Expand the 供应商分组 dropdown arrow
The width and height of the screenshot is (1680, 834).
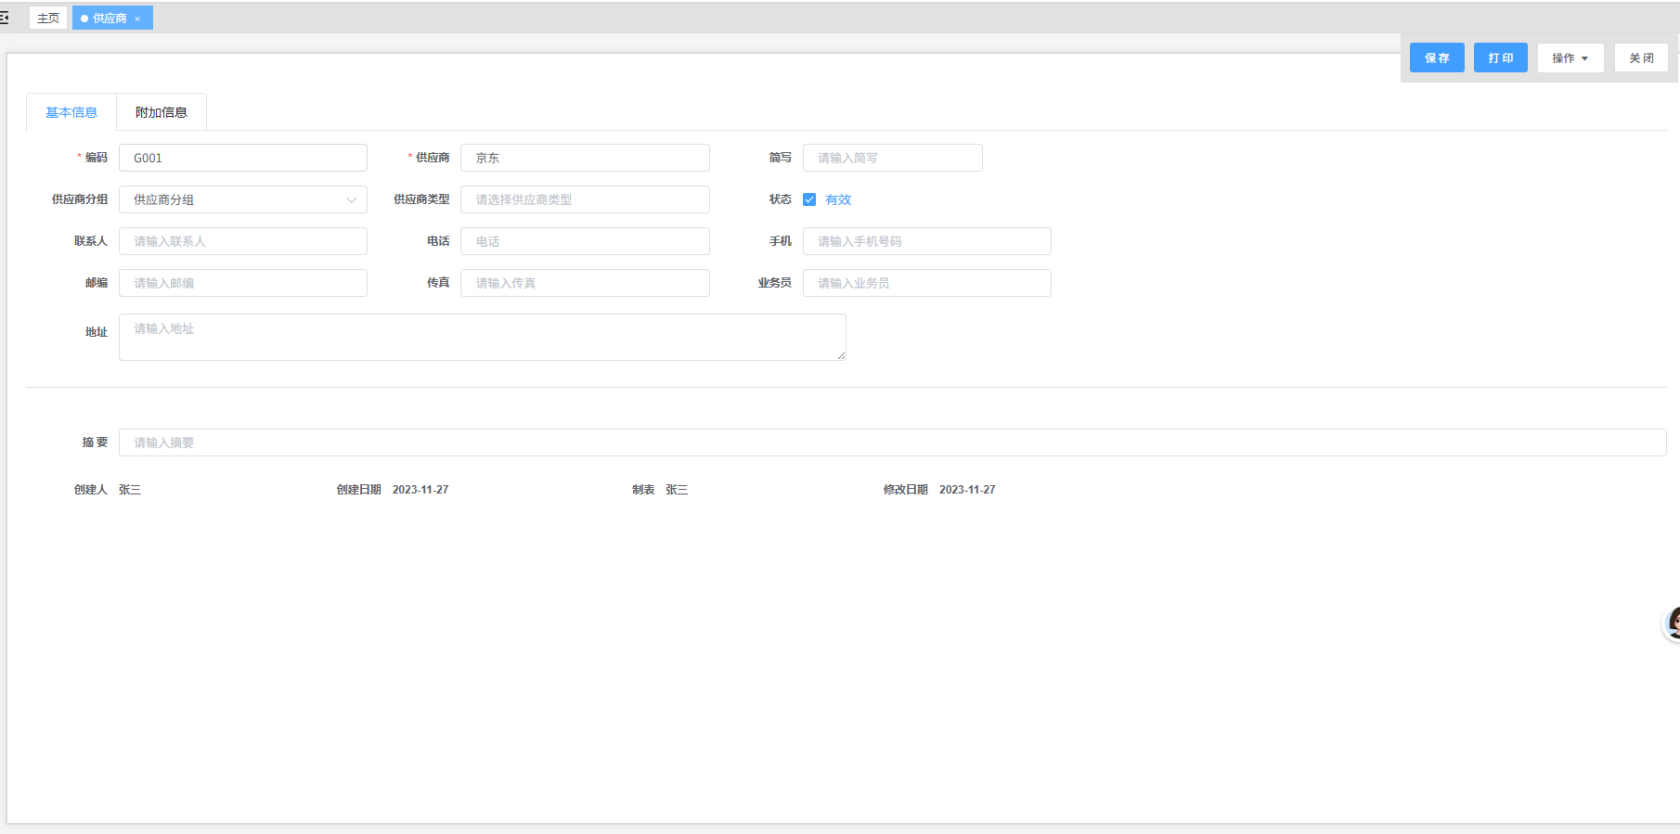351,200
